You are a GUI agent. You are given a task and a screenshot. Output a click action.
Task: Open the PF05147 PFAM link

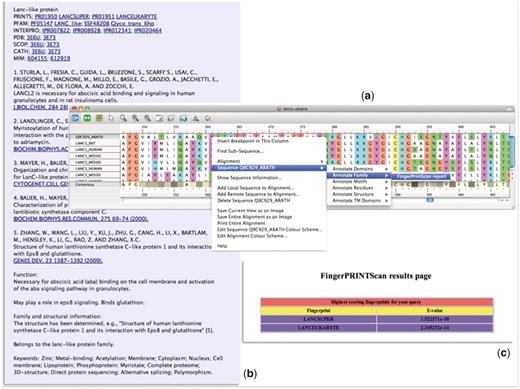42,23
